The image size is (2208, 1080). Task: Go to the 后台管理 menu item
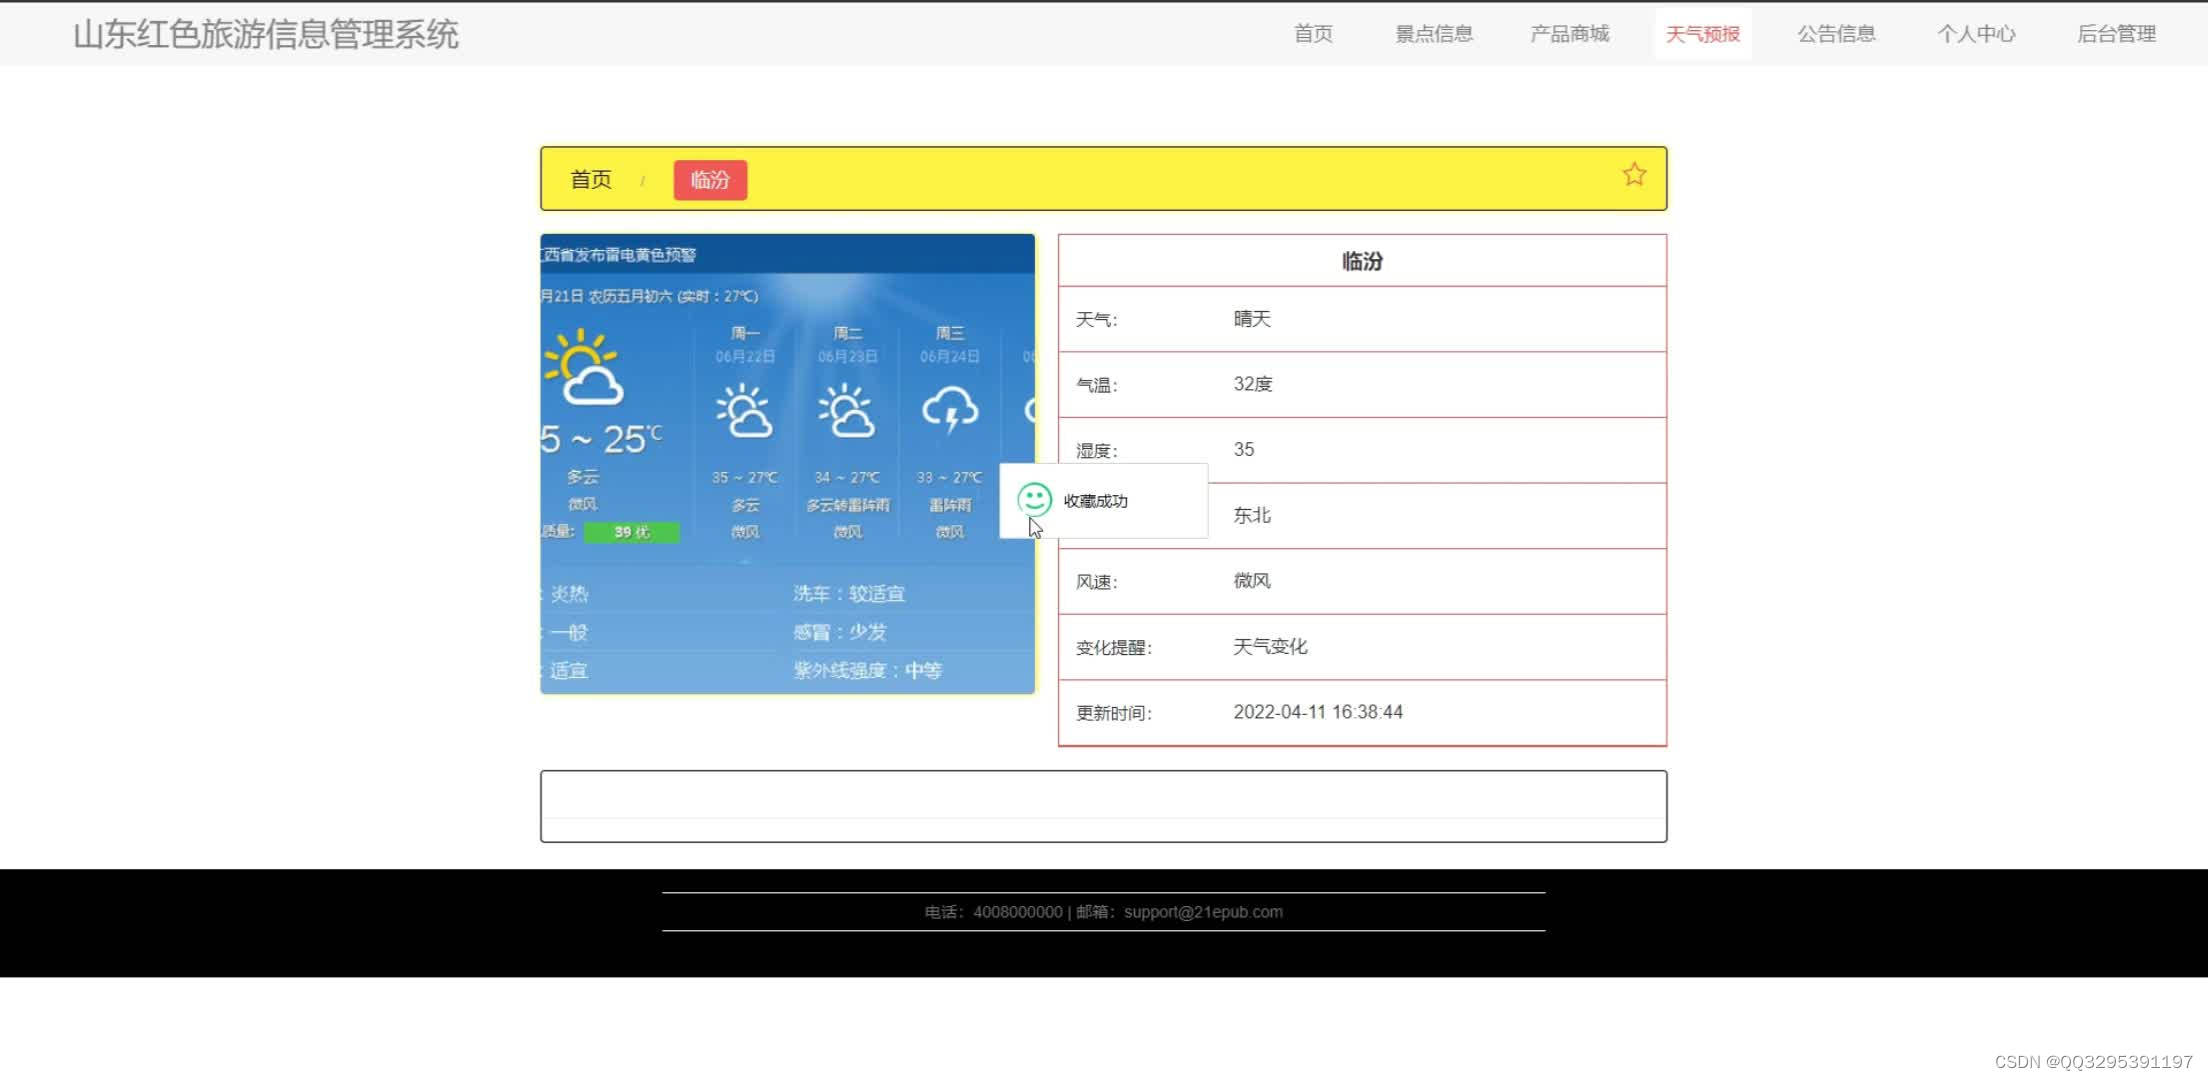[x=2116, y=34]
